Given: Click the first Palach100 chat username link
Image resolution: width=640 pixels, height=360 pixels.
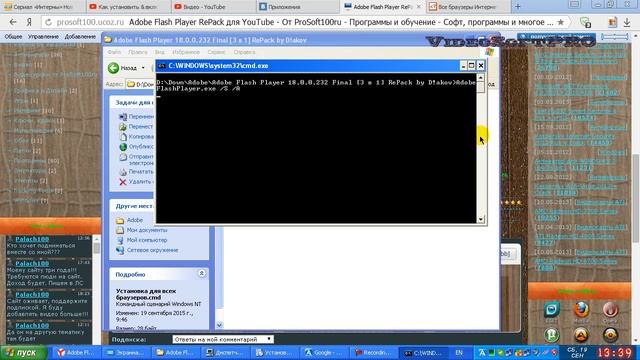Looking at the screenshot, I should click(32, 239).
